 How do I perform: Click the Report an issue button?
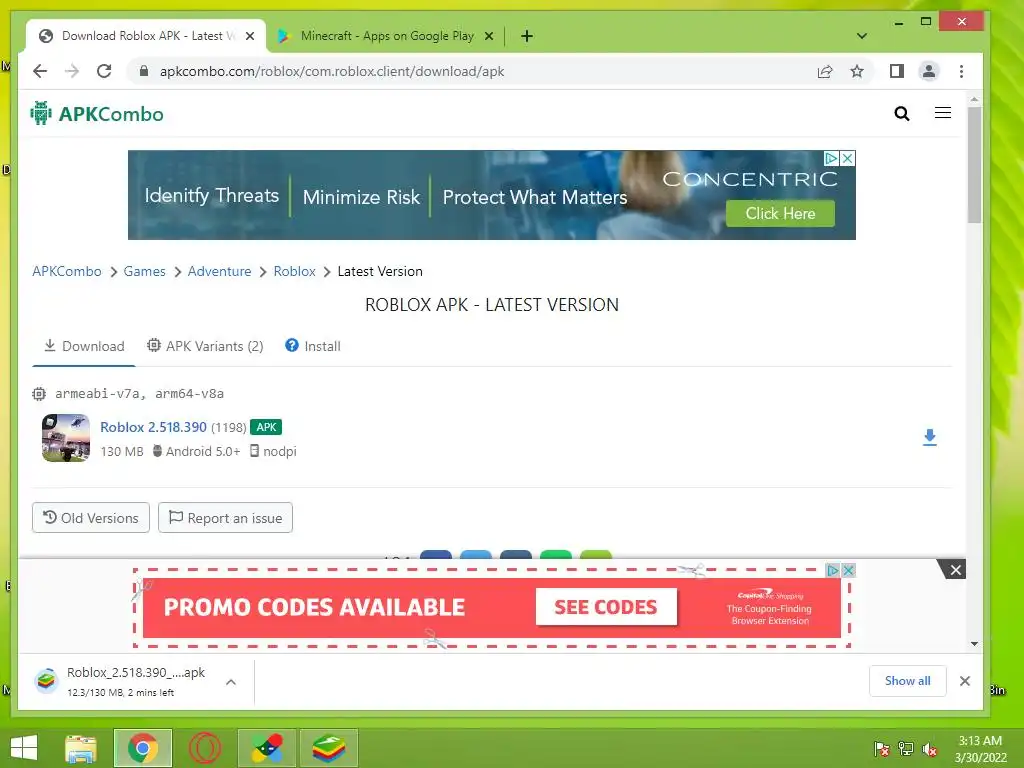click(x=225, y=518)
